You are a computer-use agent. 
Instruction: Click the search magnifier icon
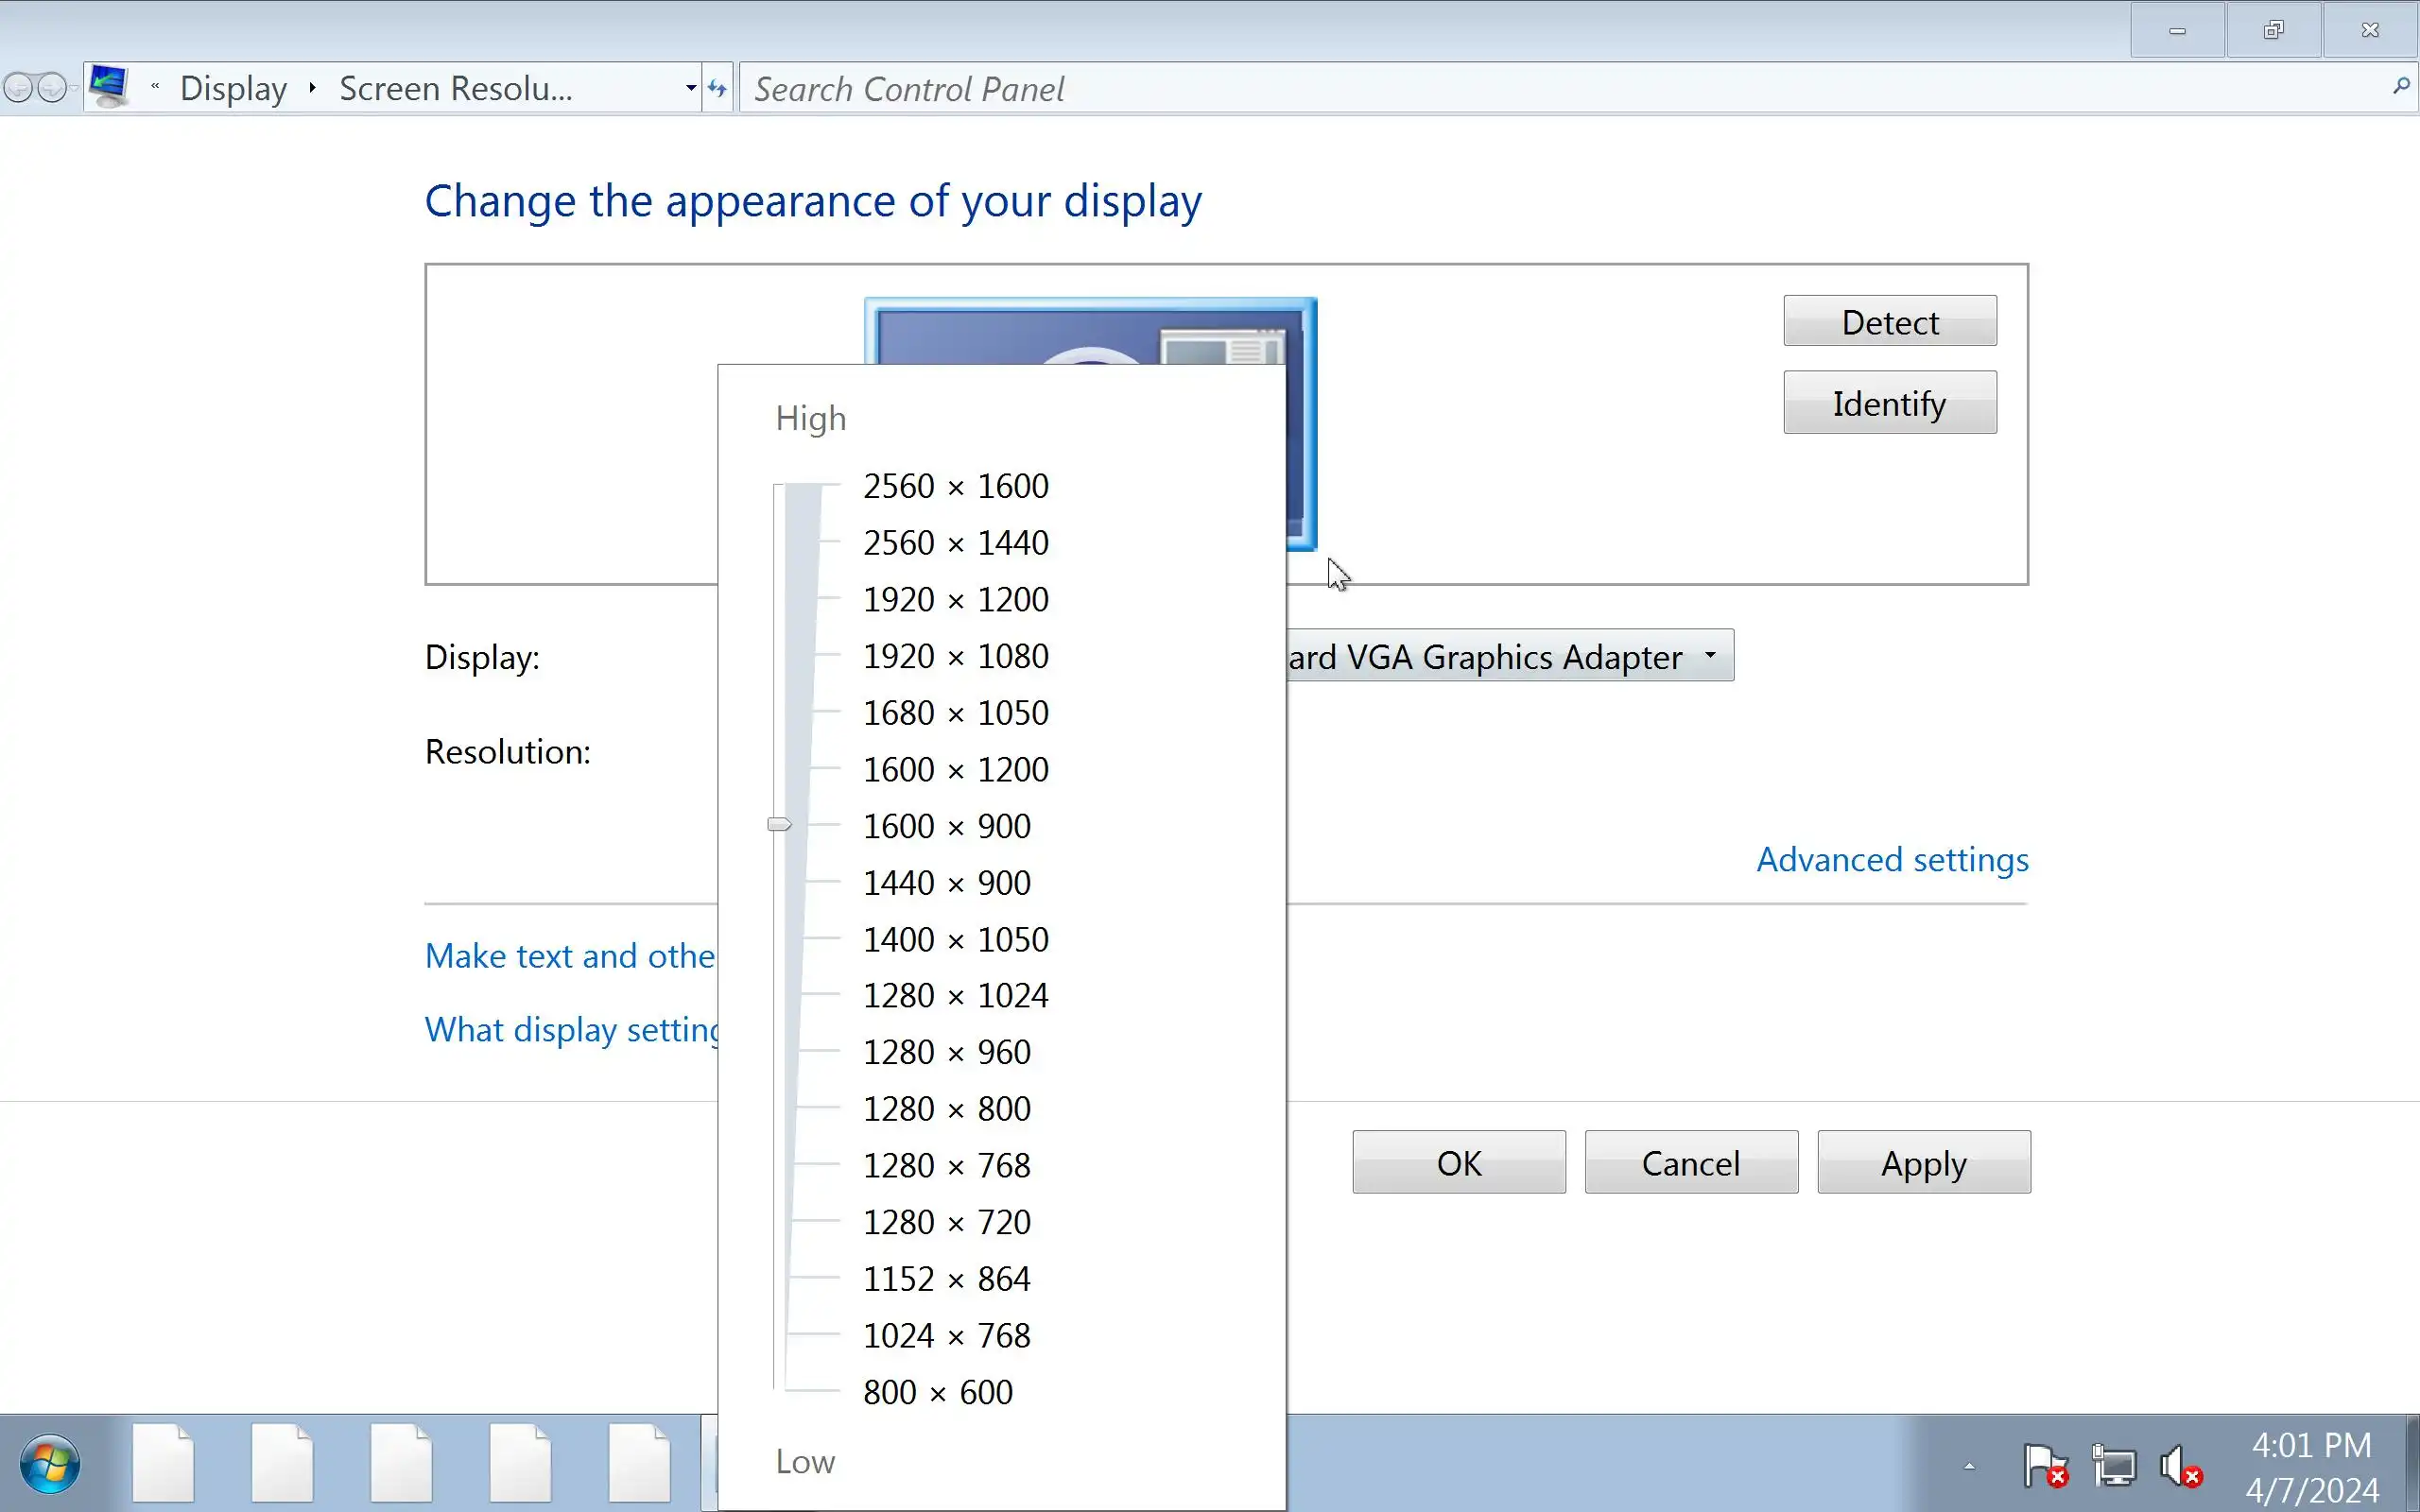[x=2400, y=87]
